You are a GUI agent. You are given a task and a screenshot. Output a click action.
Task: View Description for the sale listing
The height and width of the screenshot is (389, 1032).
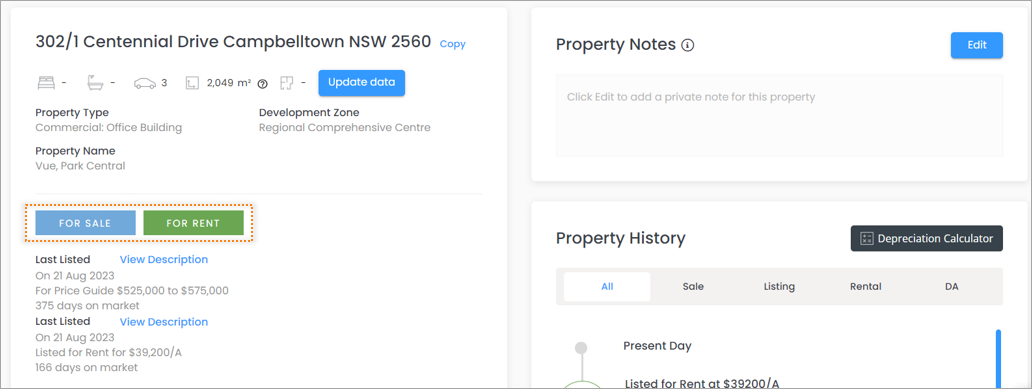pyautogui.click(x=164, y=259)
